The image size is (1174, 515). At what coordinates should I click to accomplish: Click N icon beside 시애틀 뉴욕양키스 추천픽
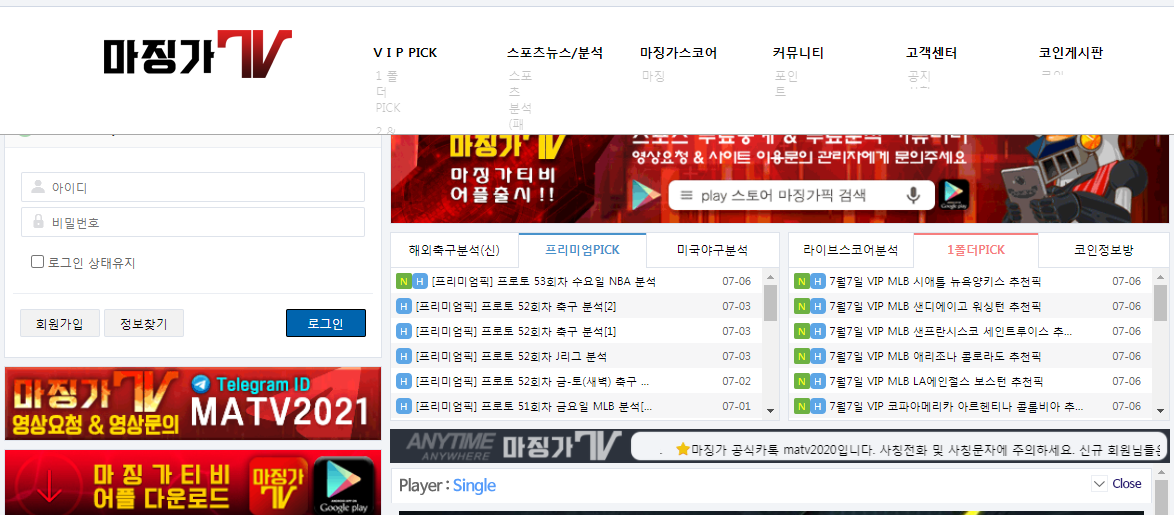pyautogui.click(x=801, y=281)
